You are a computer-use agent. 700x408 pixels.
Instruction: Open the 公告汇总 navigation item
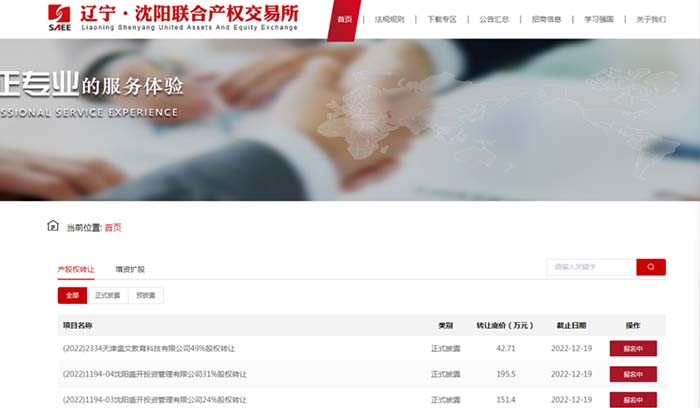494,19
